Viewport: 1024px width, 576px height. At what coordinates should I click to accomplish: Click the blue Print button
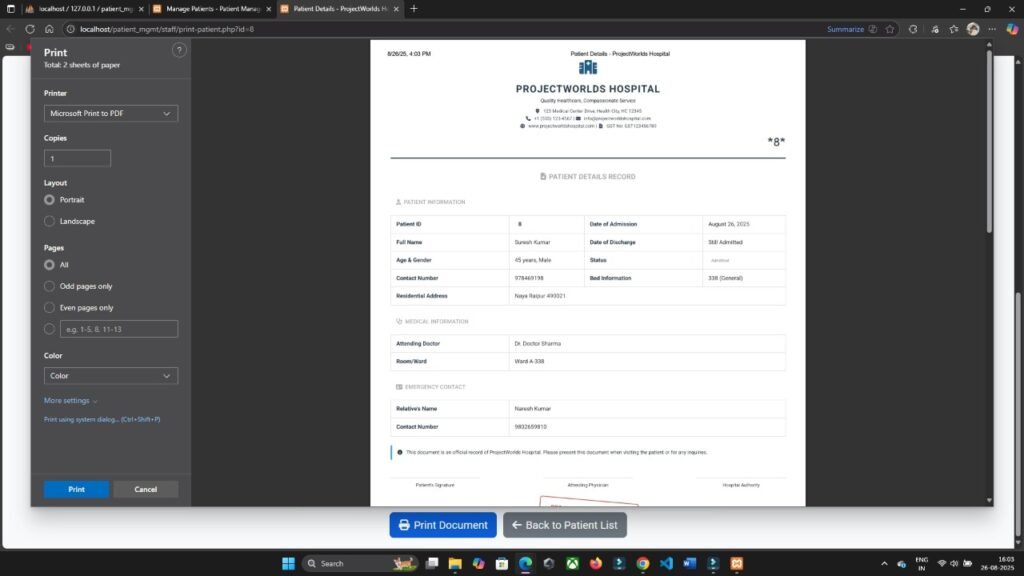(75, 489)
